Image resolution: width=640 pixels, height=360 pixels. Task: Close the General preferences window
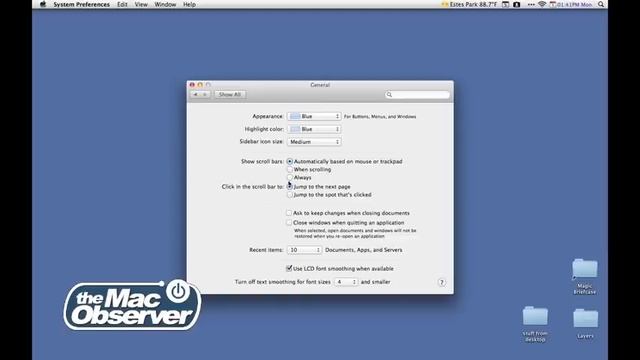click(192, 85)
